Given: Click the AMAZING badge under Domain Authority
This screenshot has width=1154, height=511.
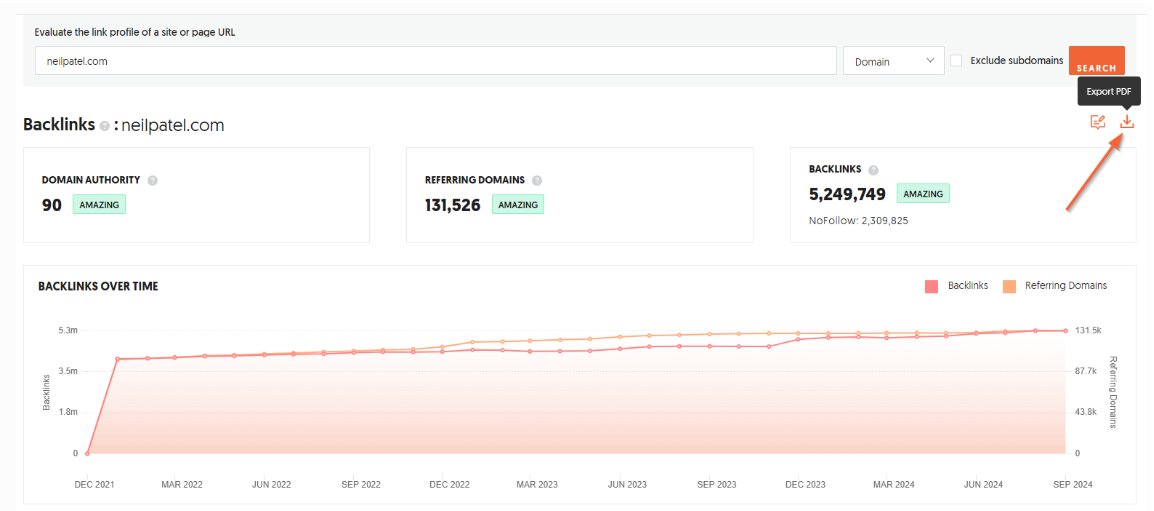Looking at the screenshot, I should tap(99, 205).
